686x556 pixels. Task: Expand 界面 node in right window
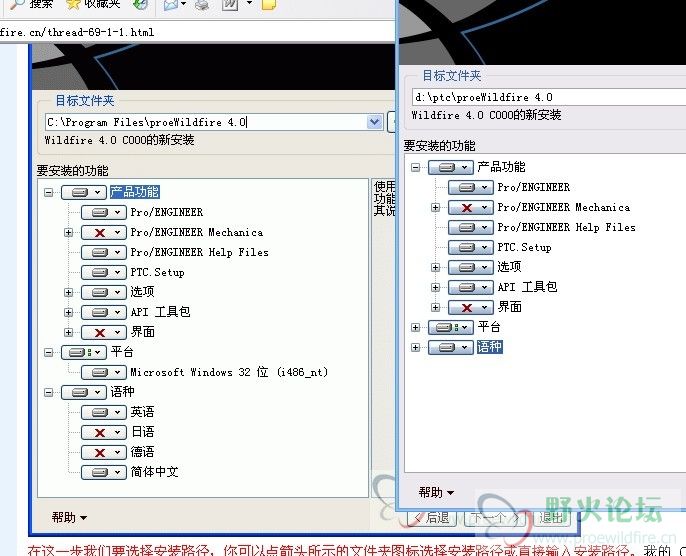click(x=435, y=308)
